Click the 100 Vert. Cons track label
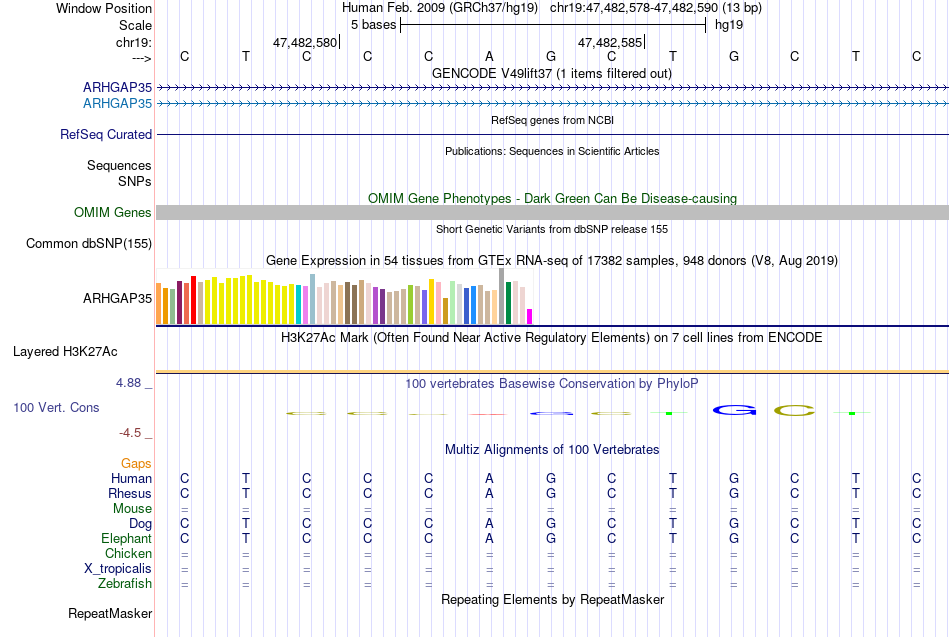The height and width of the screenshot is (637, 950). click(x=56, y=408)
